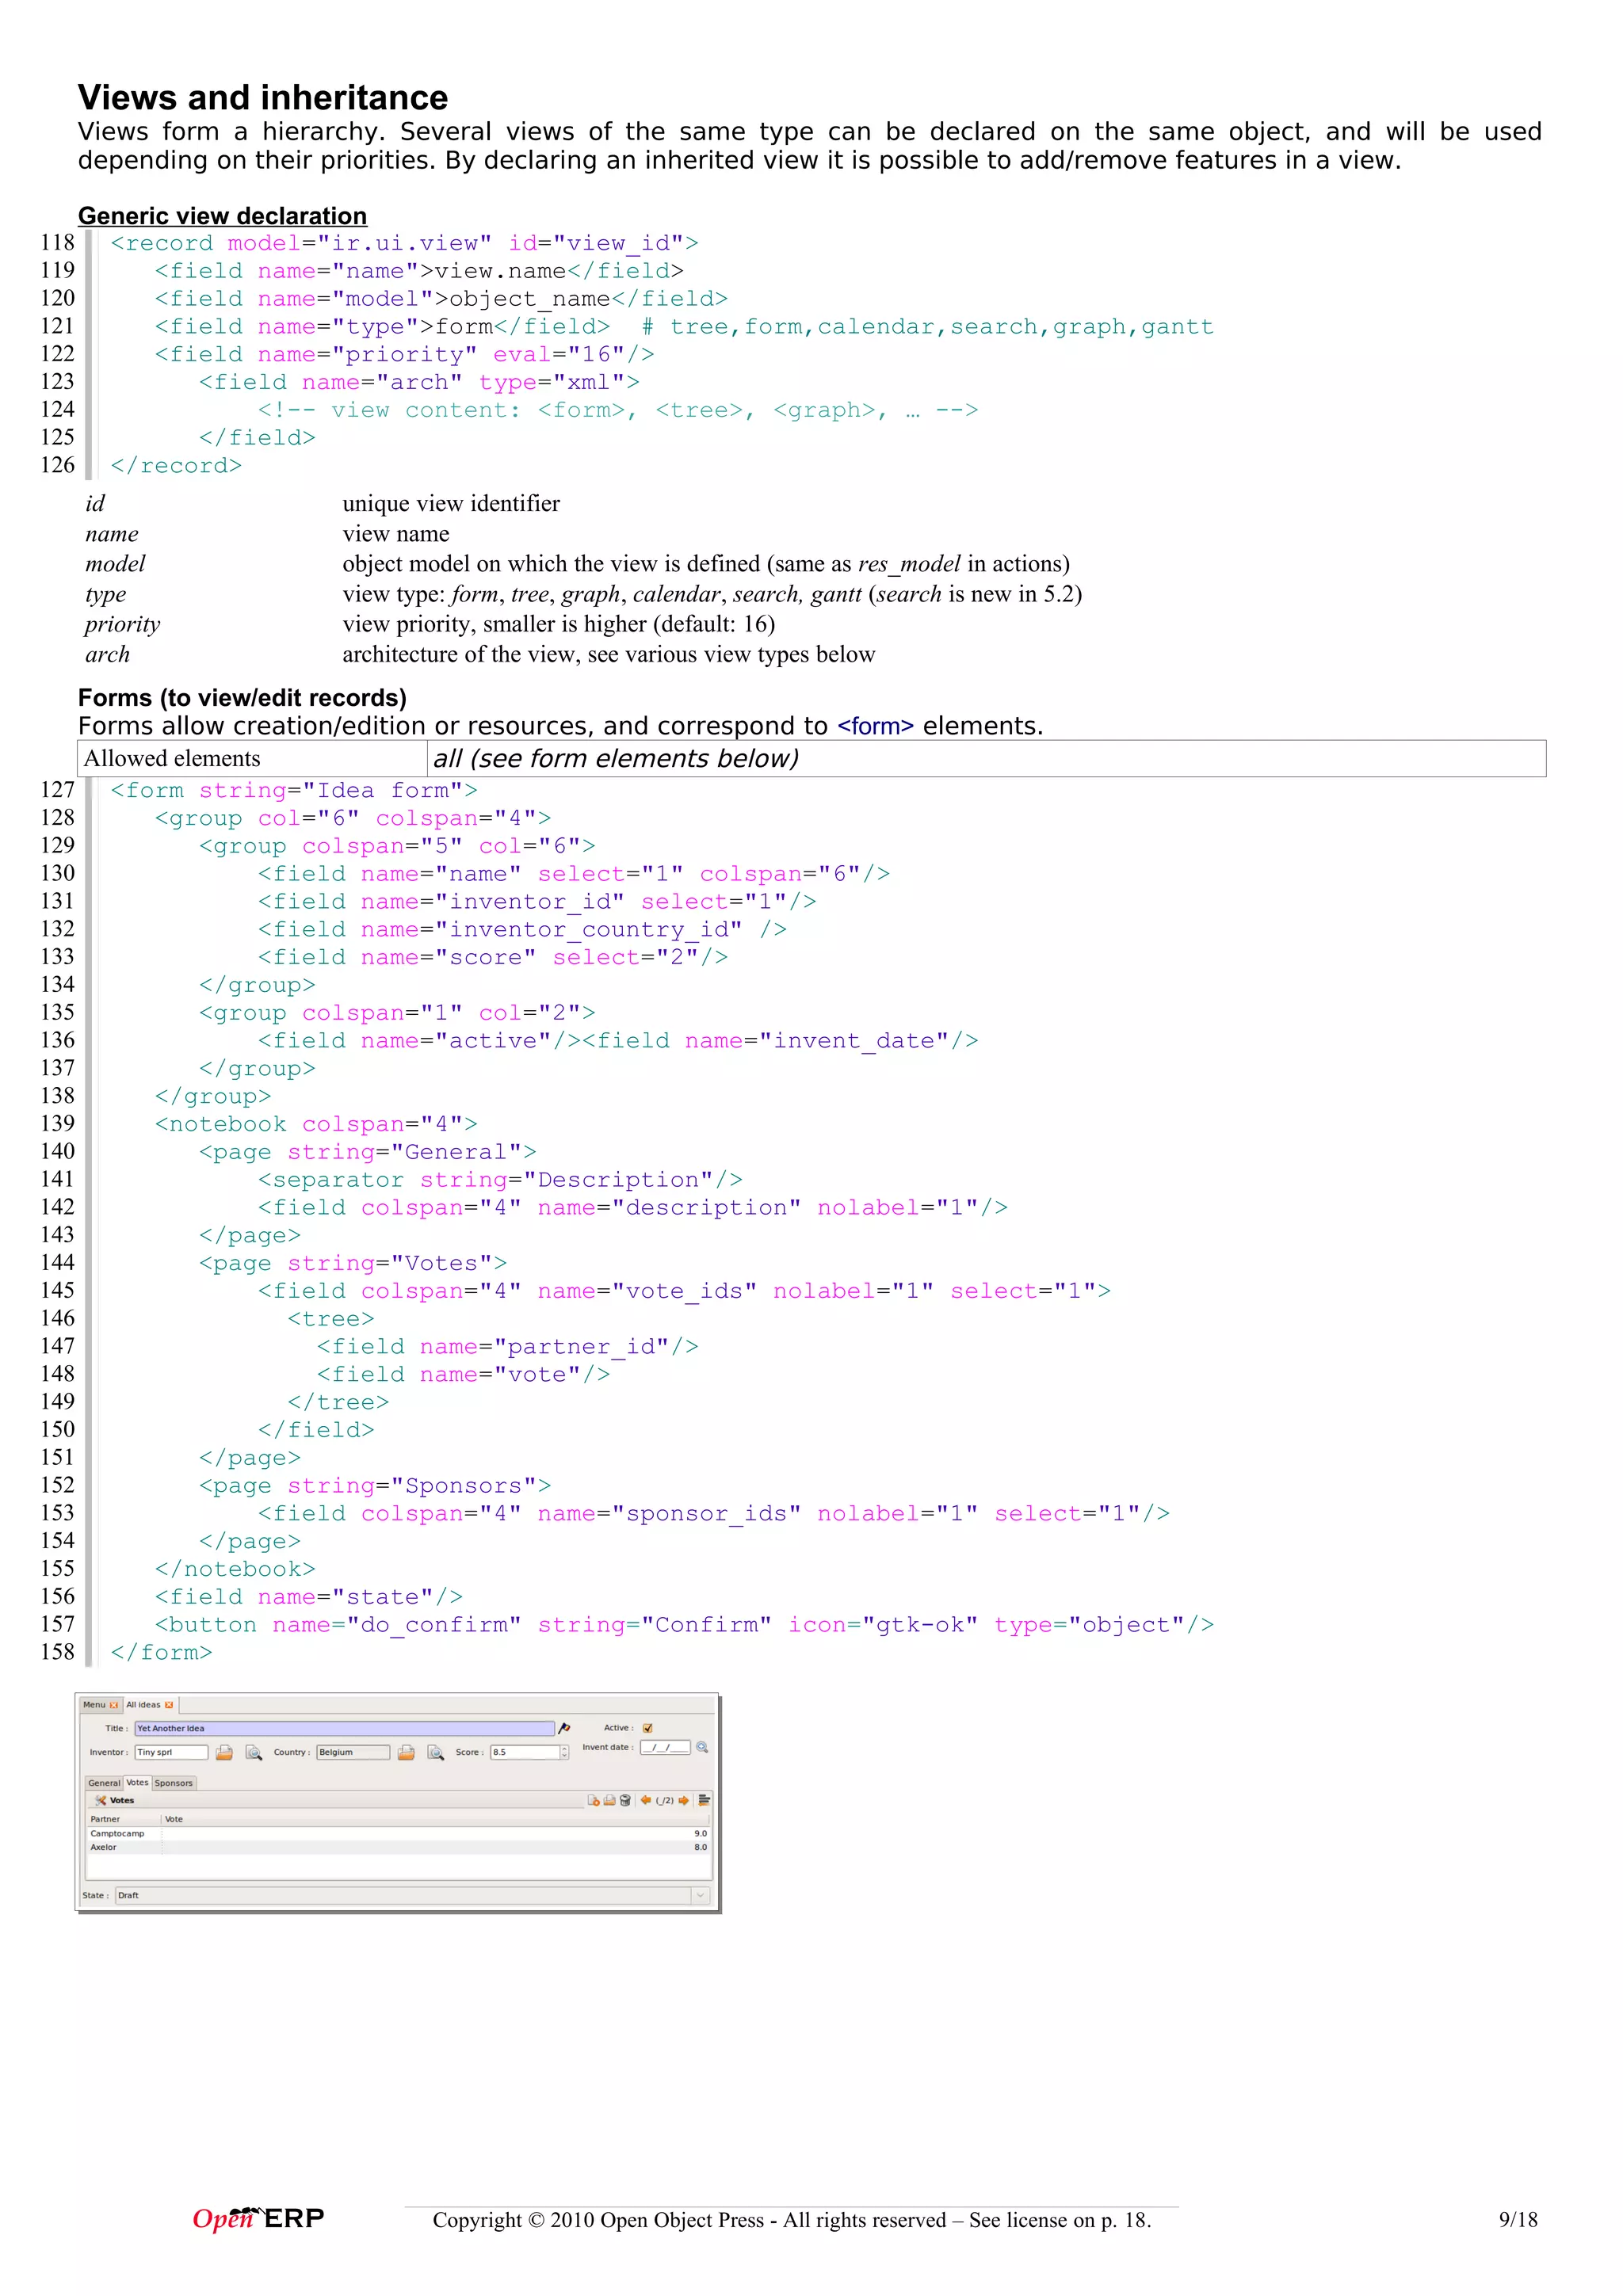Click code line 139 notebook colspan
The image size is (1623, 2296).
tap(316, 1124)
